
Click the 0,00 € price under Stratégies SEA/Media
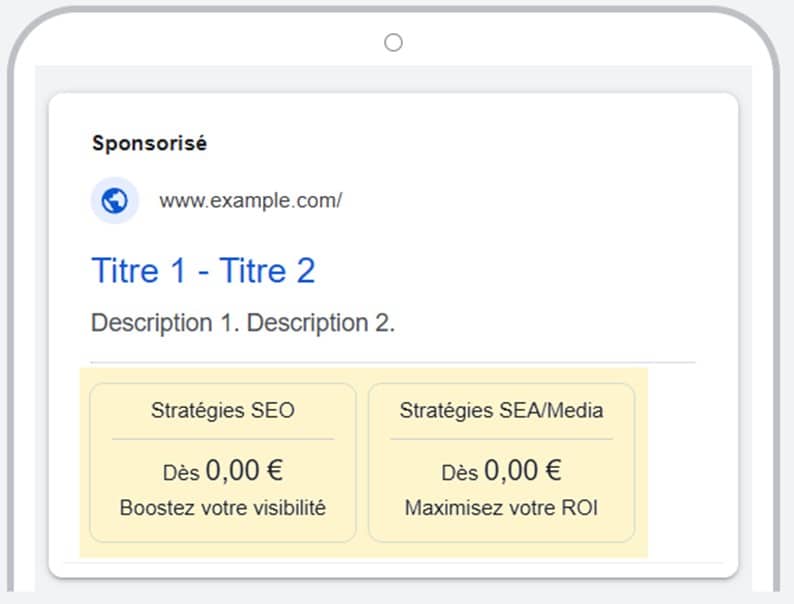pos(523,470)
